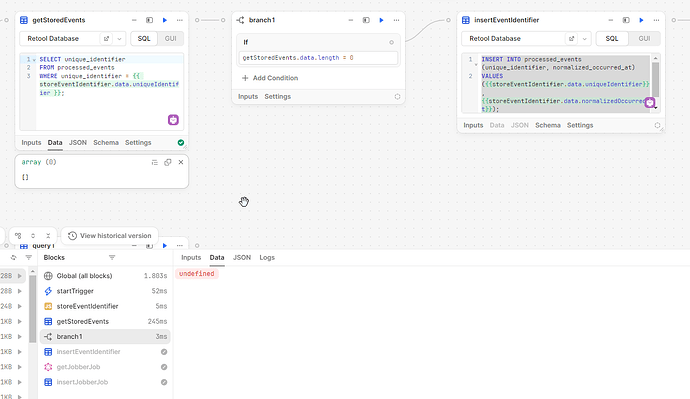690x399 pixels.
Task: Toggle format view of array data preview
Action: 154,162
